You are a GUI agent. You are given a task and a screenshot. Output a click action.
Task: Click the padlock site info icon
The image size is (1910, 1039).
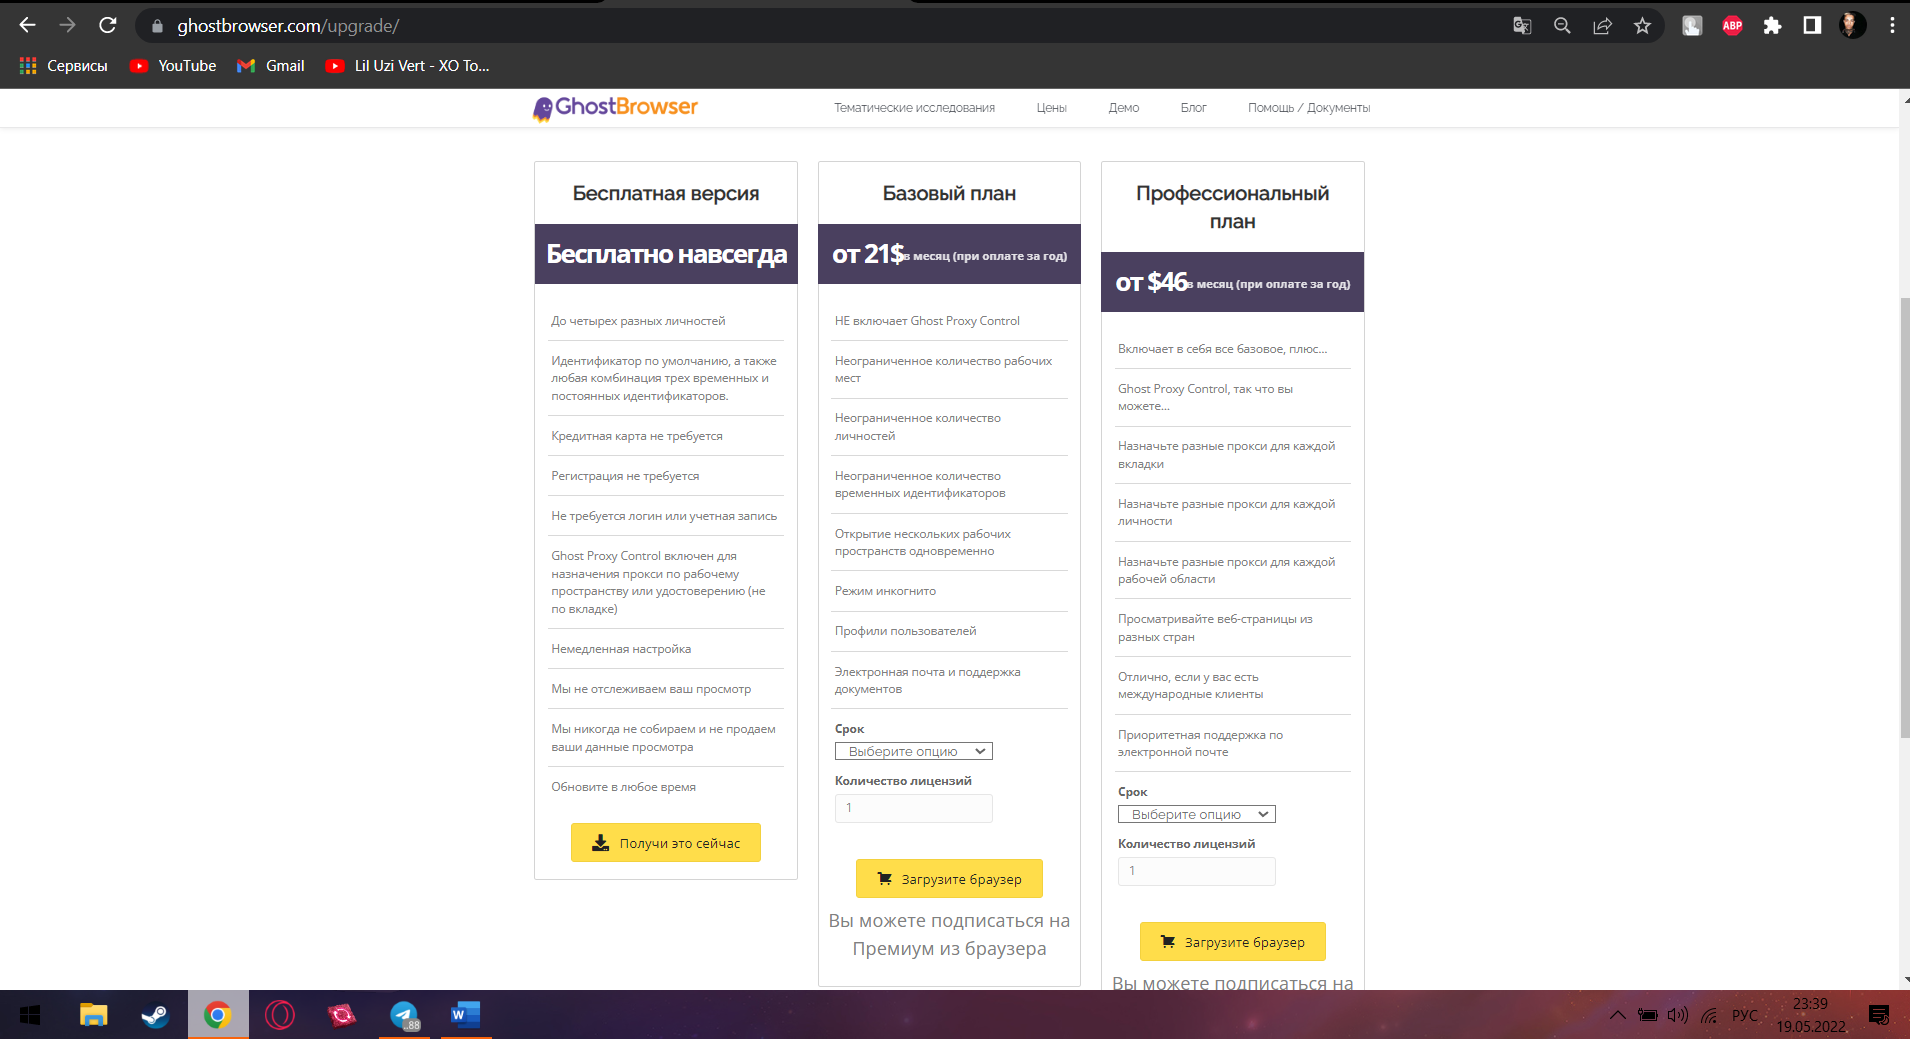[x=157, y=26]
